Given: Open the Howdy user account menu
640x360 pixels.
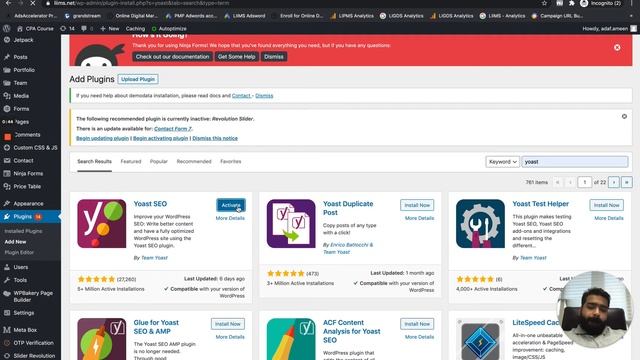Looking at the screenshot, I should (609, 29).
